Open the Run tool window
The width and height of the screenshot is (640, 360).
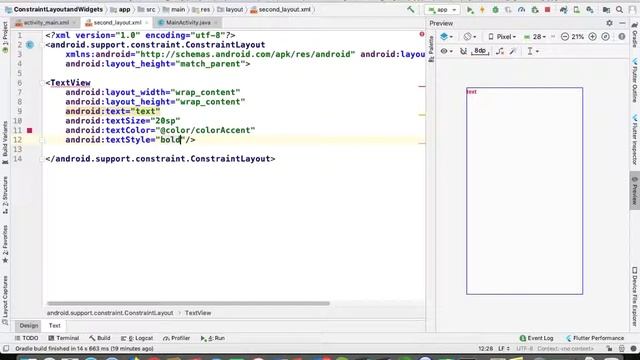tap(213, 338)
